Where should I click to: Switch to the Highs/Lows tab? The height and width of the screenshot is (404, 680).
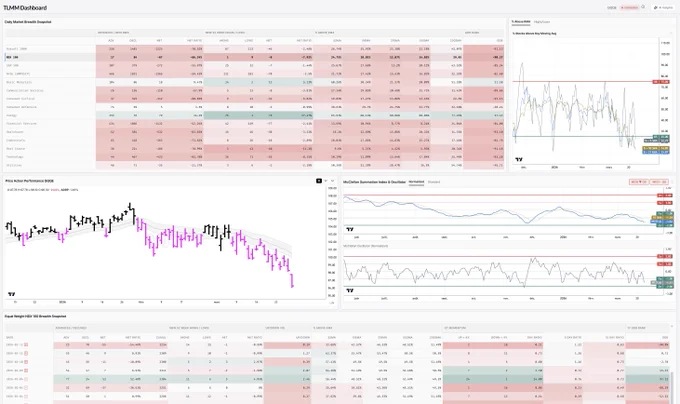542,22
